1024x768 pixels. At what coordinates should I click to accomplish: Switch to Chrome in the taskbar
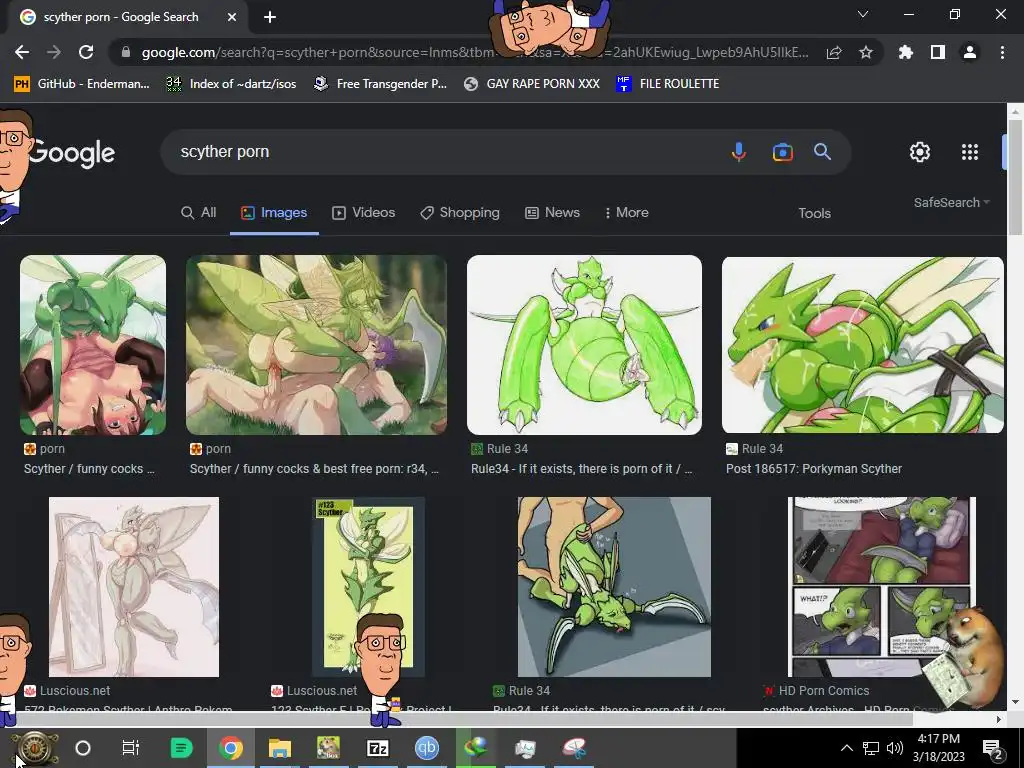[x=231, y=748]
